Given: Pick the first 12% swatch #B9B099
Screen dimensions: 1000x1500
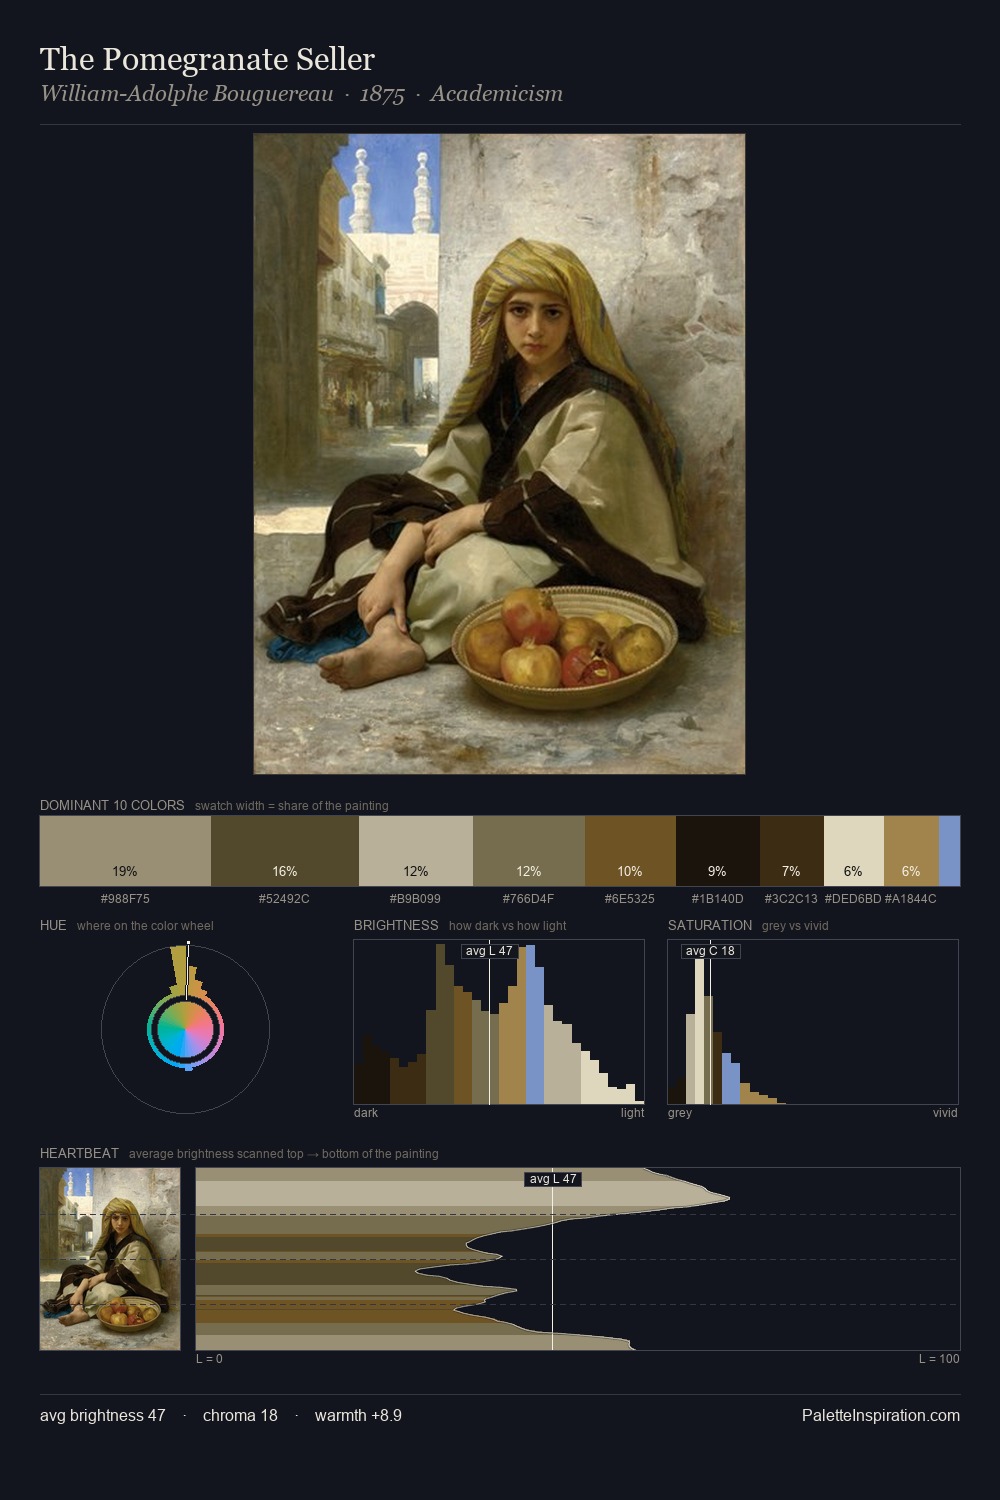Looking at the screenshot, I should (x=416, y=851).
